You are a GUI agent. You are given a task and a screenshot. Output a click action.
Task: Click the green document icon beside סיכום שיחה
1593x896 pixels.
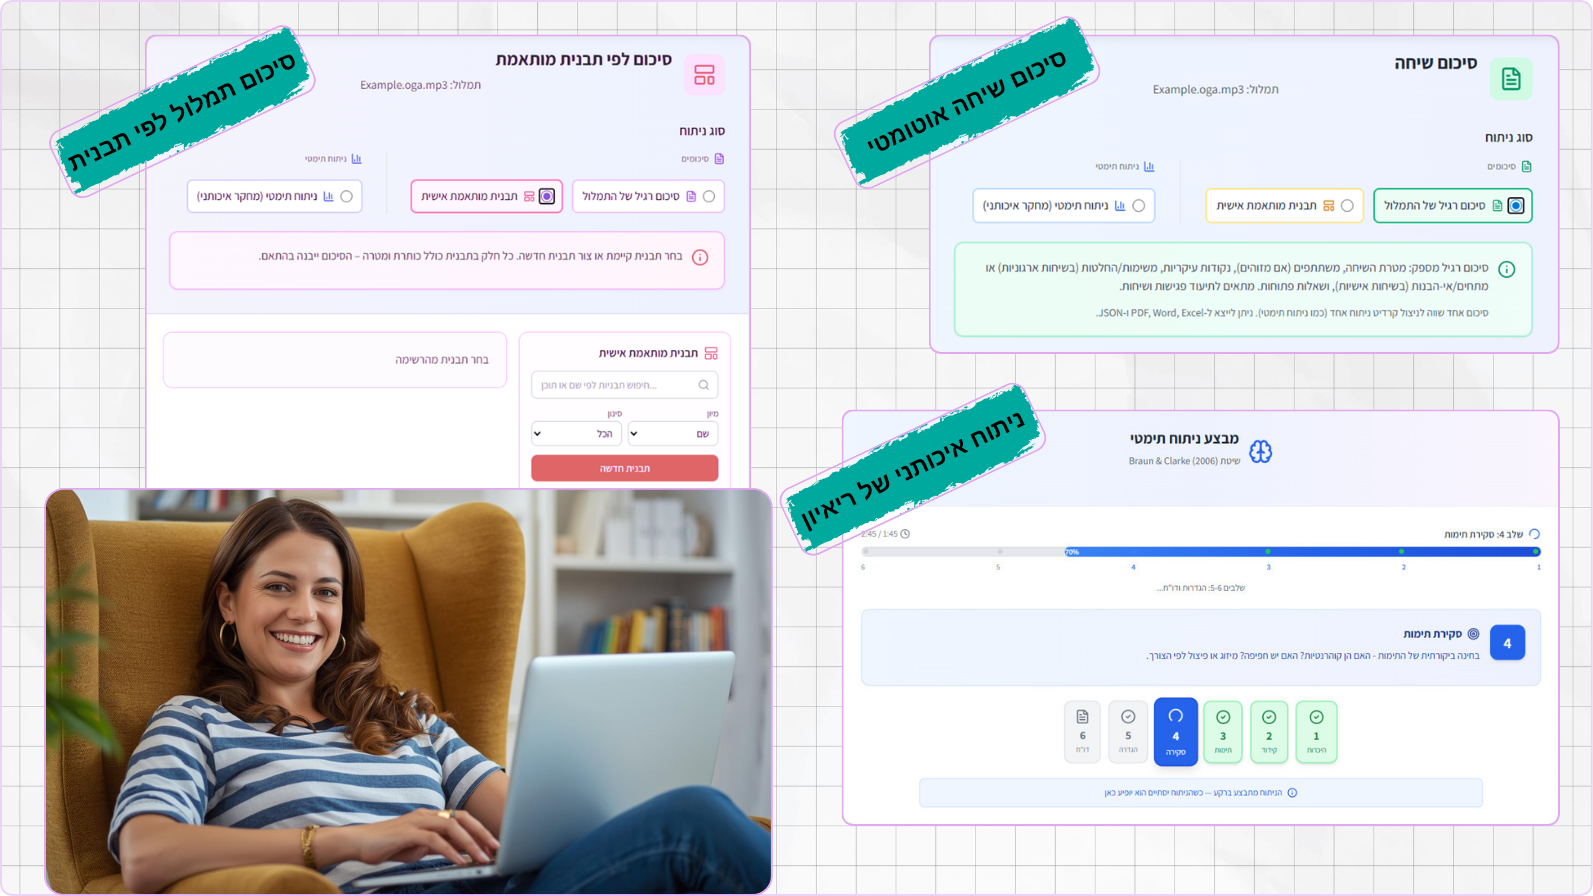(1510, 79)
